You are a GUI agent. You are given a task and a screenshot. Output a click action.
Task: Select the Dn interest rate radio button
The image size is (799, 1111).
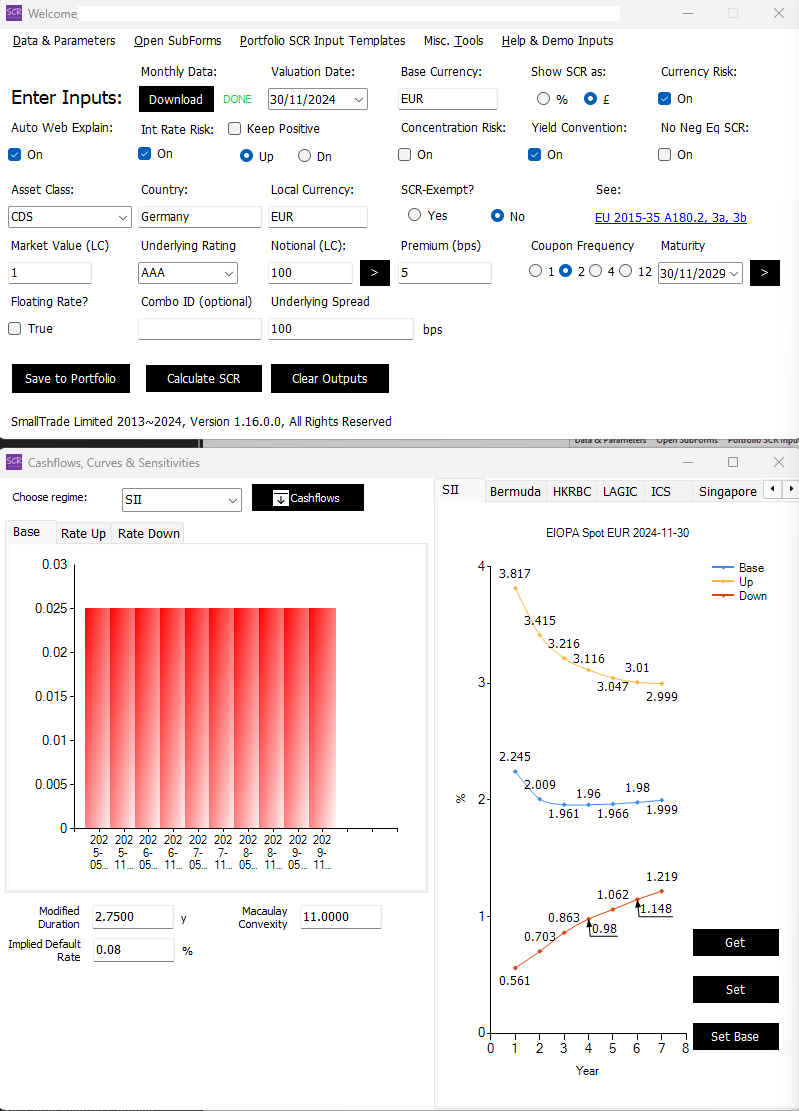[x=305, y=156]
